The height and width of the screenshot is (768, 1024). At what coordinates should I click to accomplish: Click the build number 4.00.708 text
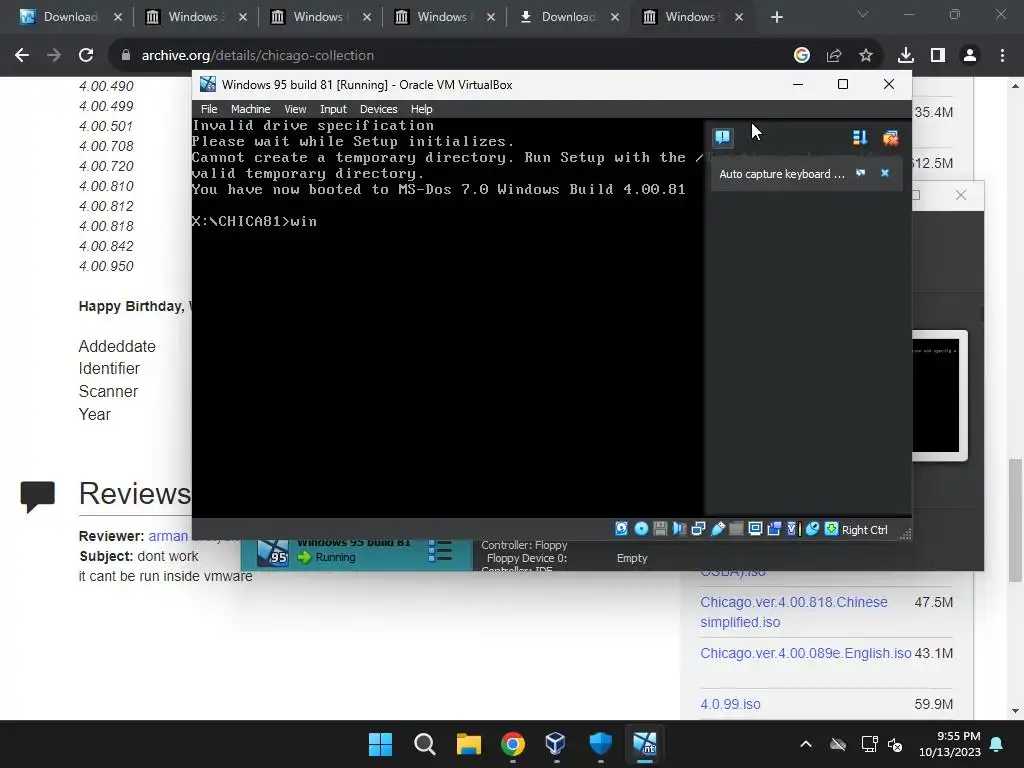point(106,146)
